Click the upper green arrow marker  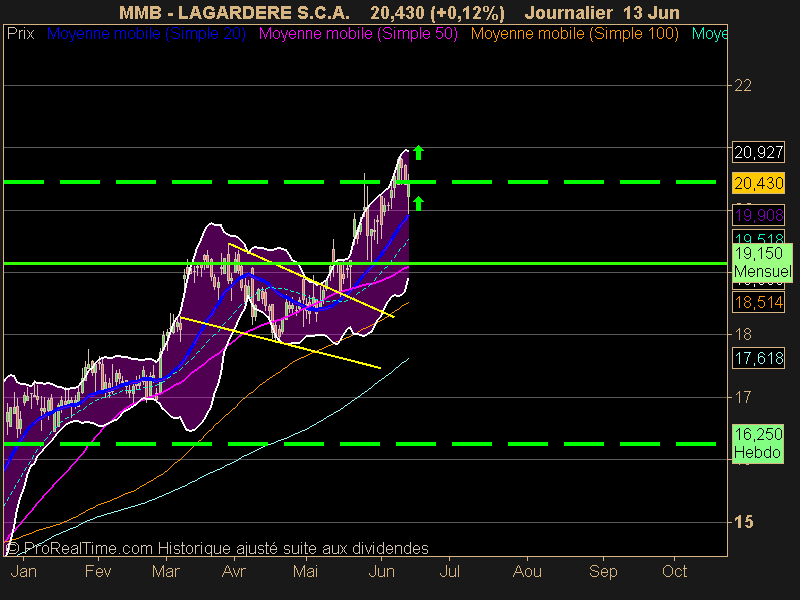tap(418, 152)
